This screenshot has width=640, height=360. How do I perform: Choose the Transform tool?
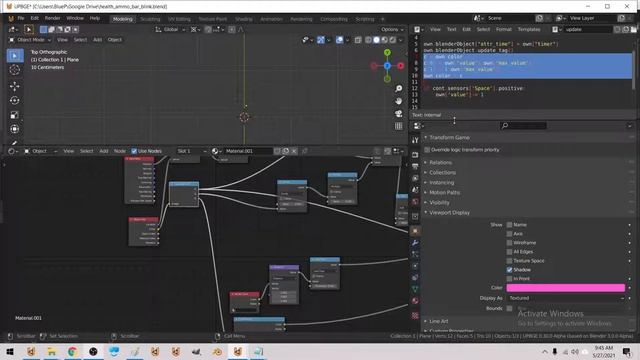[15, 129]
